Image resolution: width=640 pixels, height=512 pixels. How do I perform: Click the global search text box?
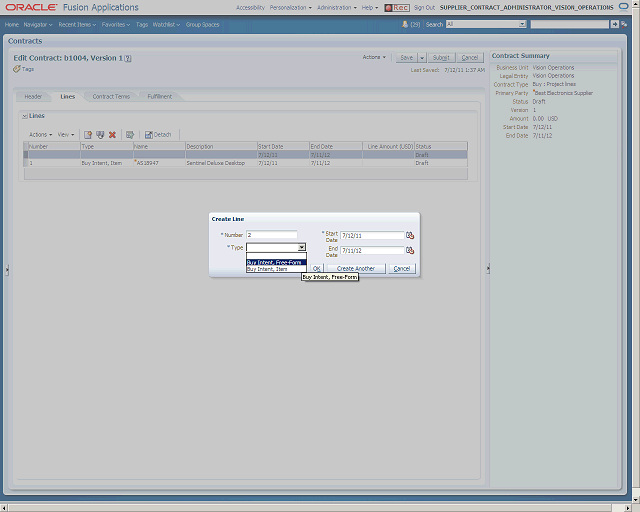(x=569, y=24)
